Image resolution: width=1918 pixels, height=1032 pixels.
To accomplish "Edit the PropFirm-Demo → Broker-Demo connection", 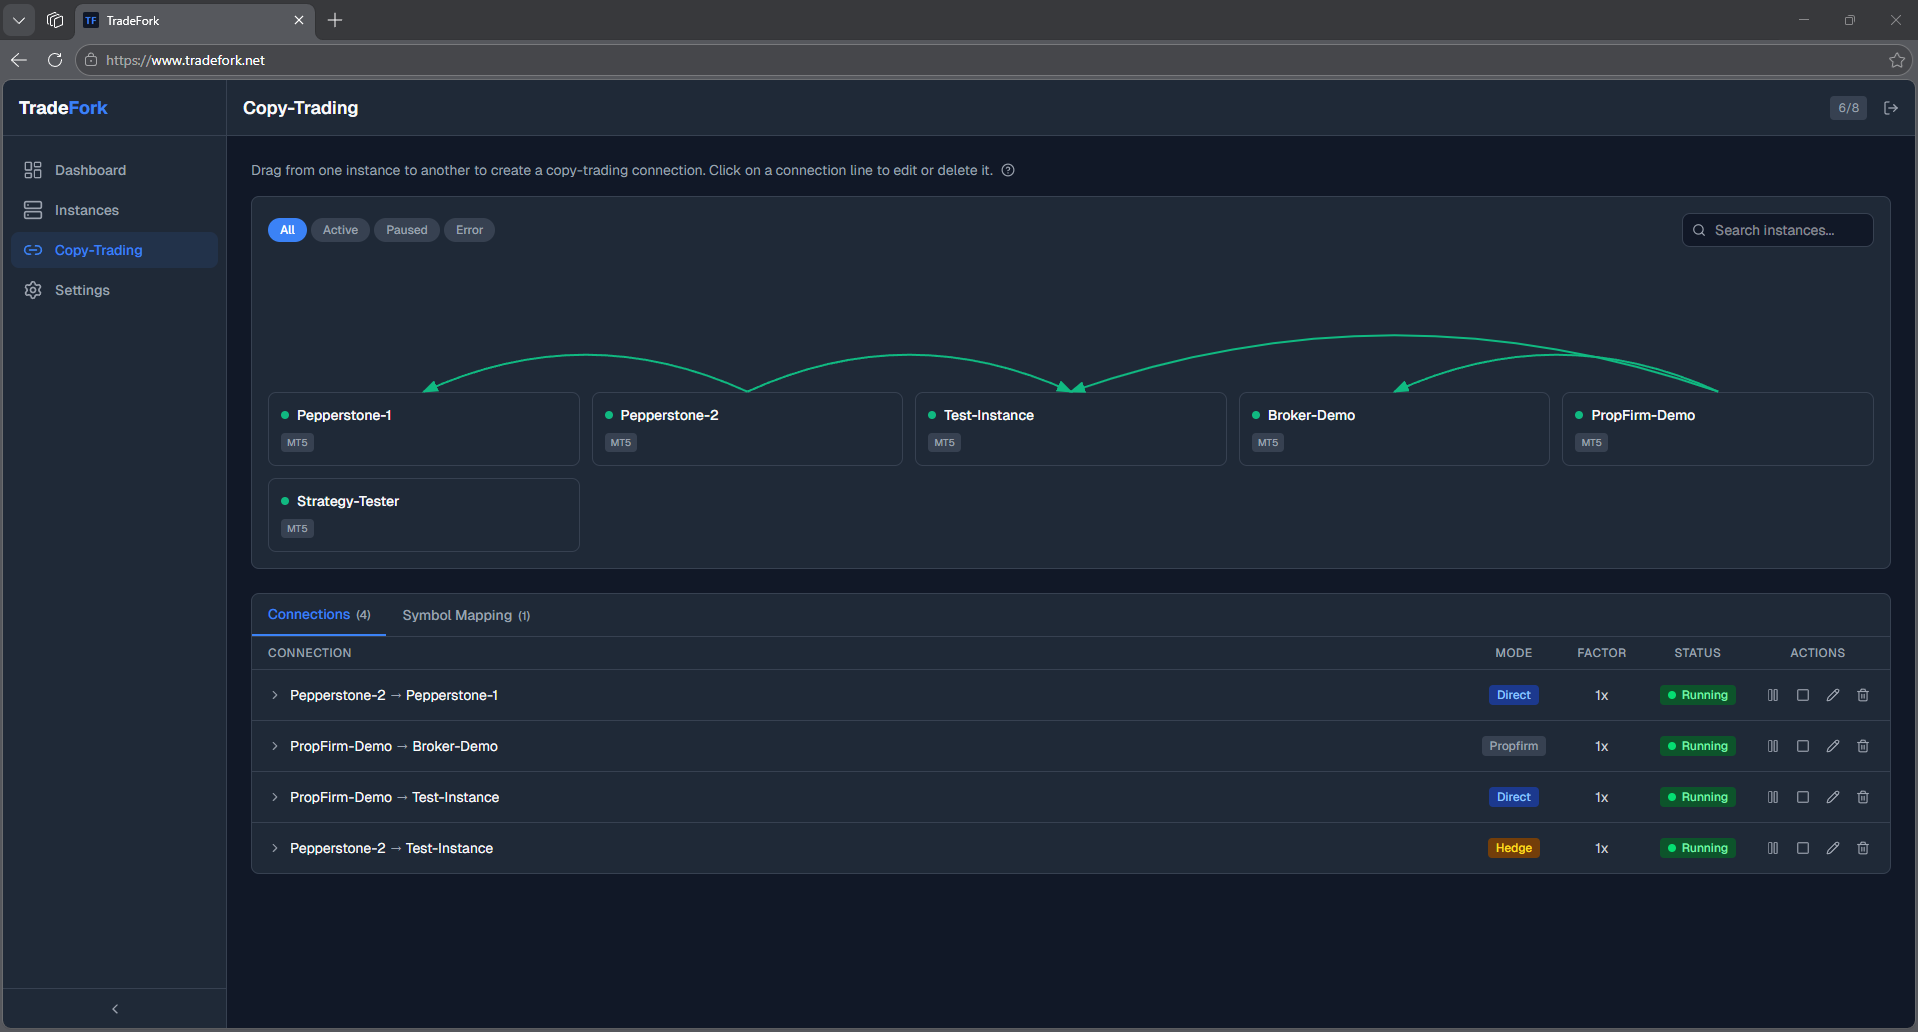I will [x=1833, y=746].
